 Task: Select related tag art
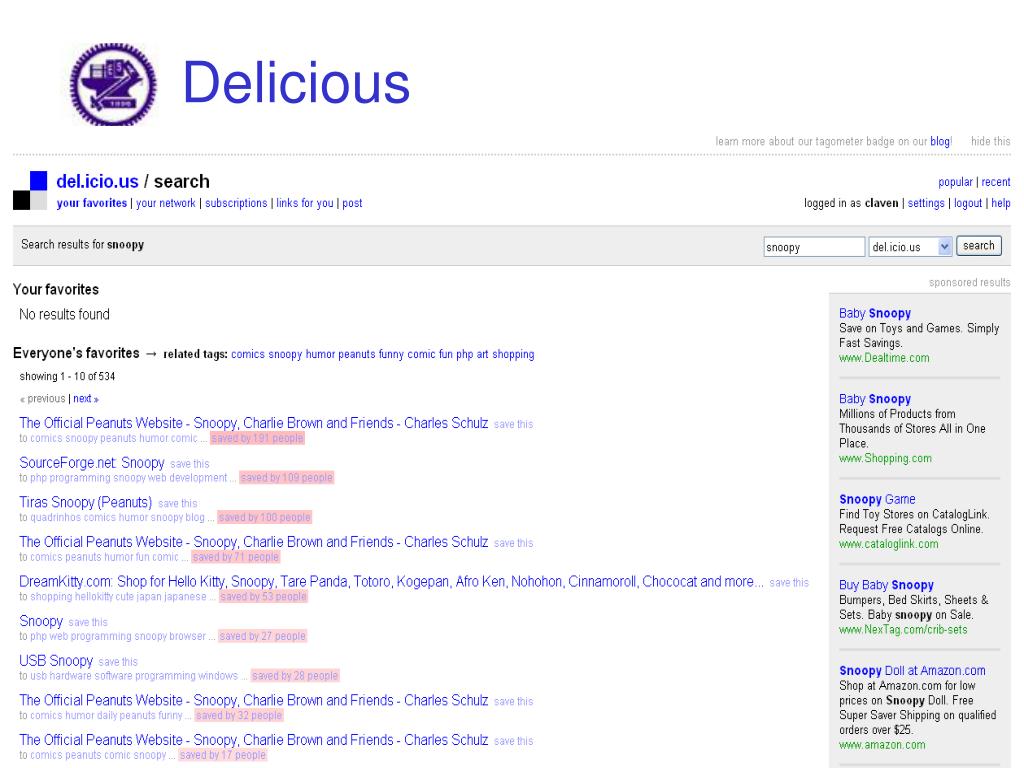point(482,354)
